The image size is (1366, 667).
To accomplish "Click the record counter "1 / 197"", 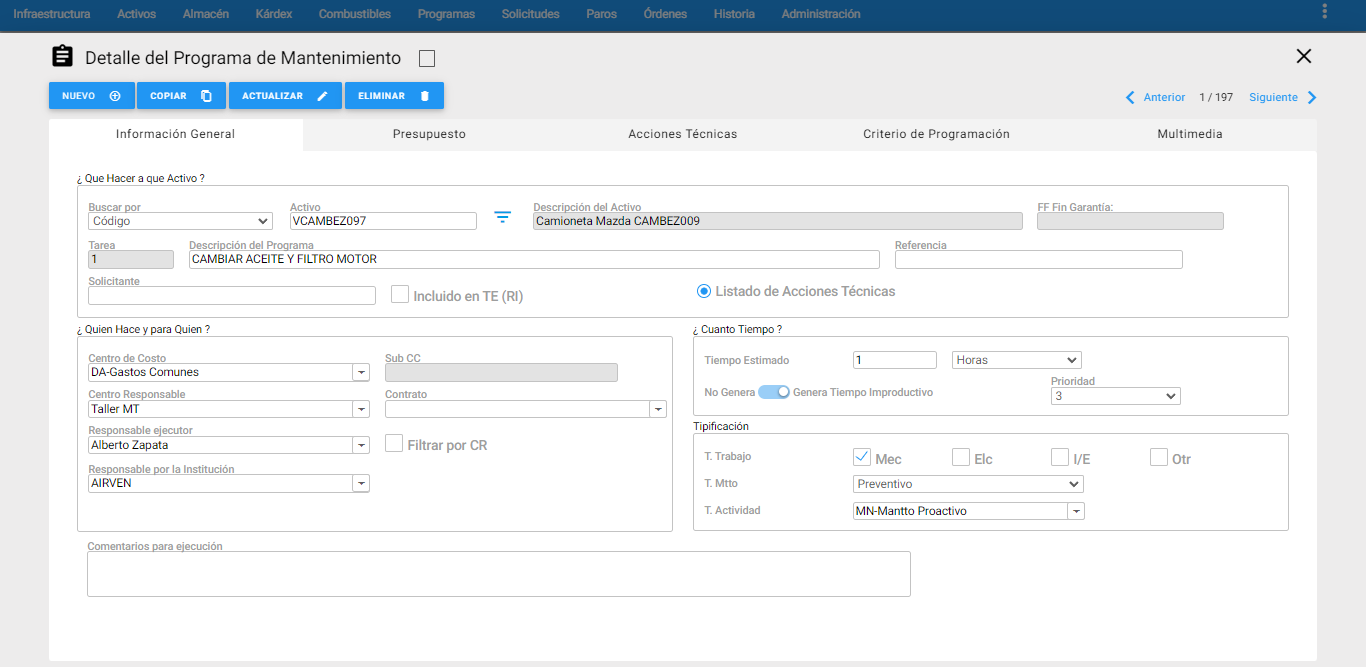I will pyautogui.click(x=1216, y=98).
